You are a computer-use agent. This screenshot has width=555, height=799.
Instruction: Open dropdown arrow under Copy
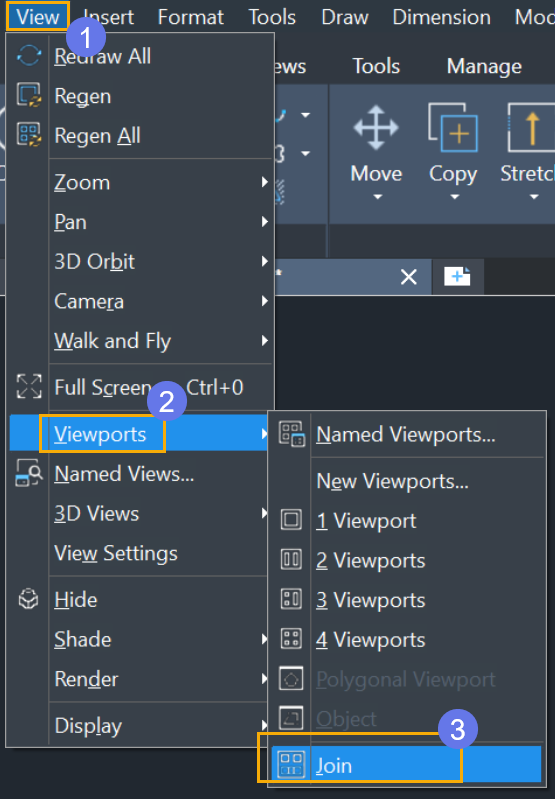455,197
